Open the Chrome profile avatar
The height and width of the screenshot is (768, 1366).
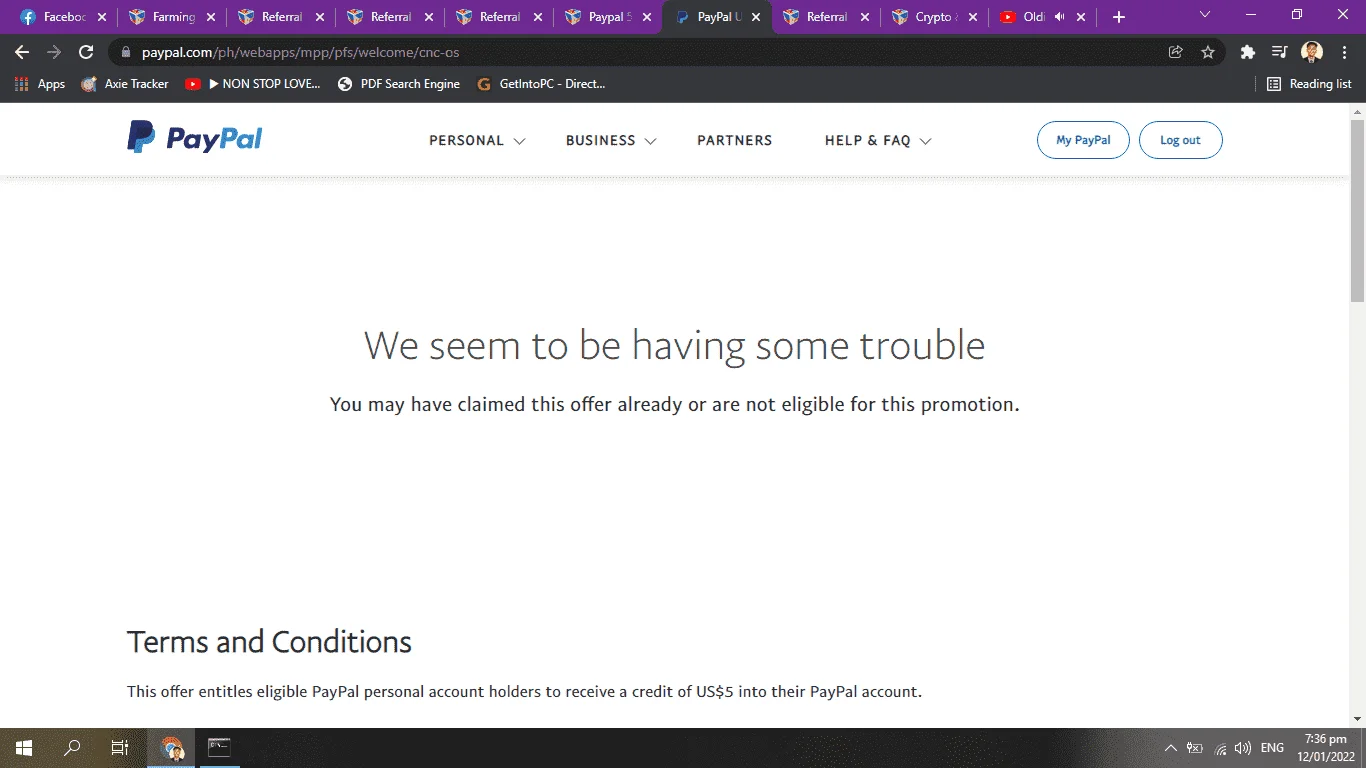(1312, 52)
